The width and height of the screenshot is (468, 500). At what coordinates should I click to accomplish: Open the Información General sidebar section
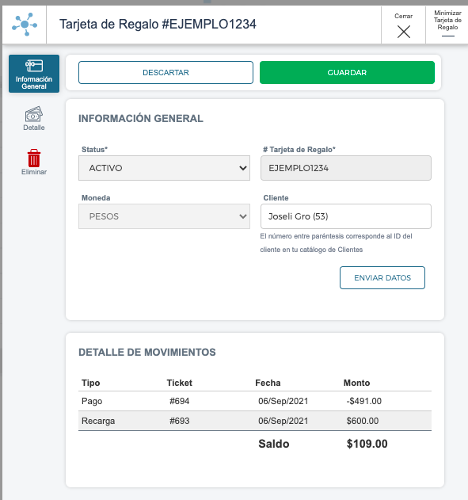coord(34,74)
